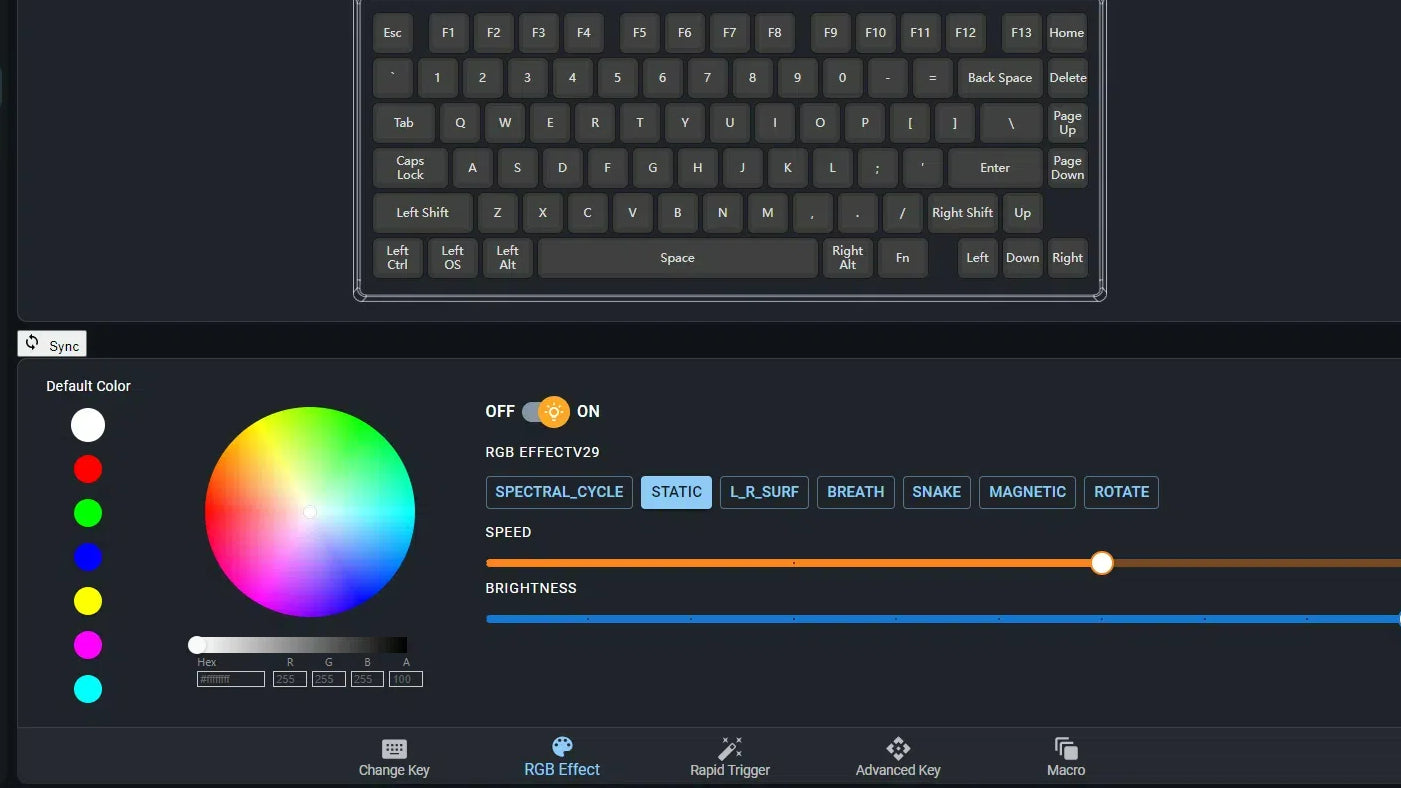Click the Hex color input field
This screenshot has width=1401, height=788.
tap(231, 679)
